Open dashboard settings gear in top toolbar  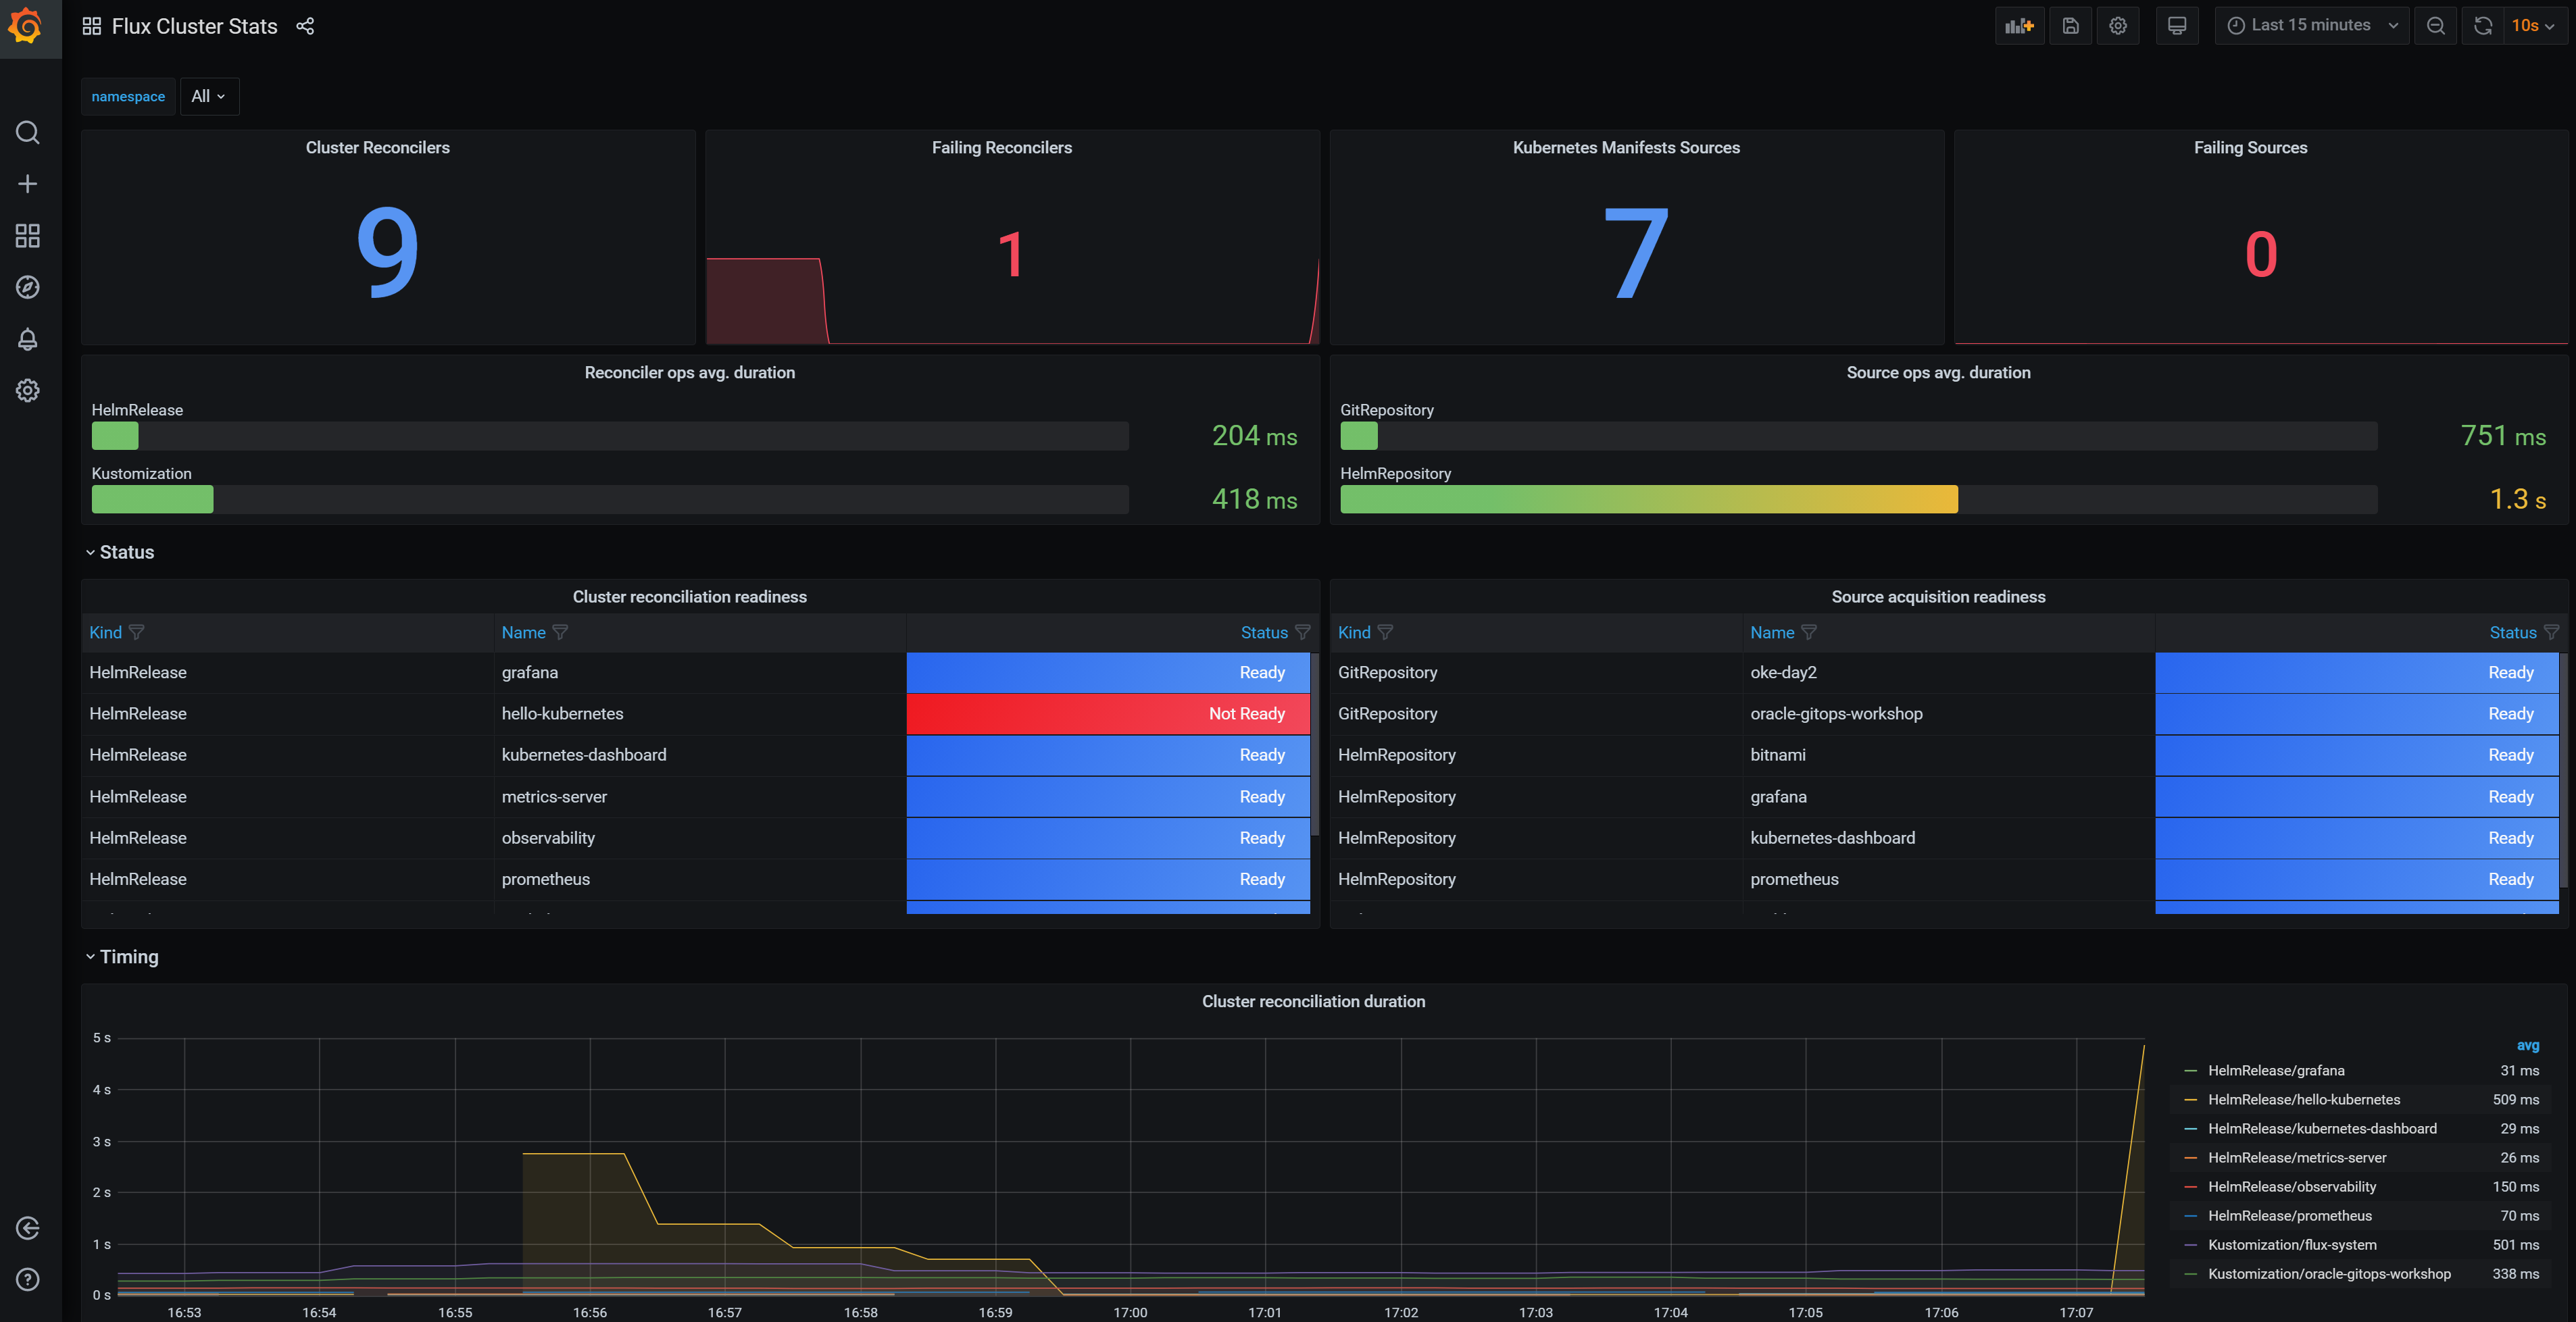click(x=2118, y=26)
